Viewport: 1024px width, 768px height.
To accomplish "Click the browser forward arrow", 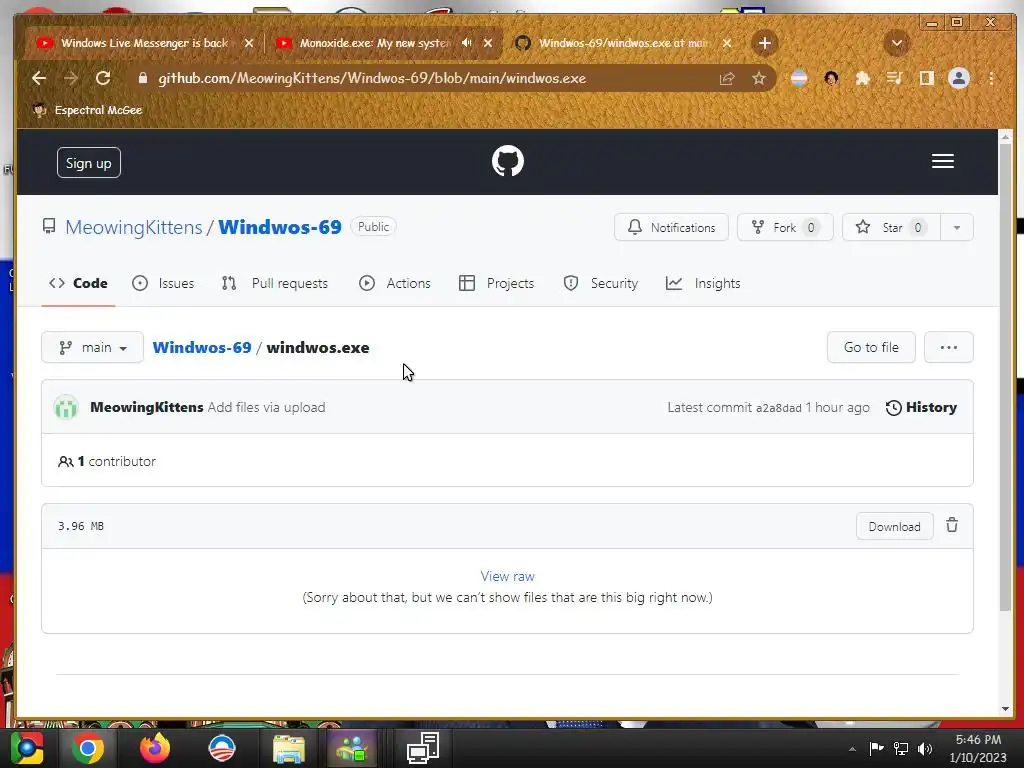I will tap(71, 78).
